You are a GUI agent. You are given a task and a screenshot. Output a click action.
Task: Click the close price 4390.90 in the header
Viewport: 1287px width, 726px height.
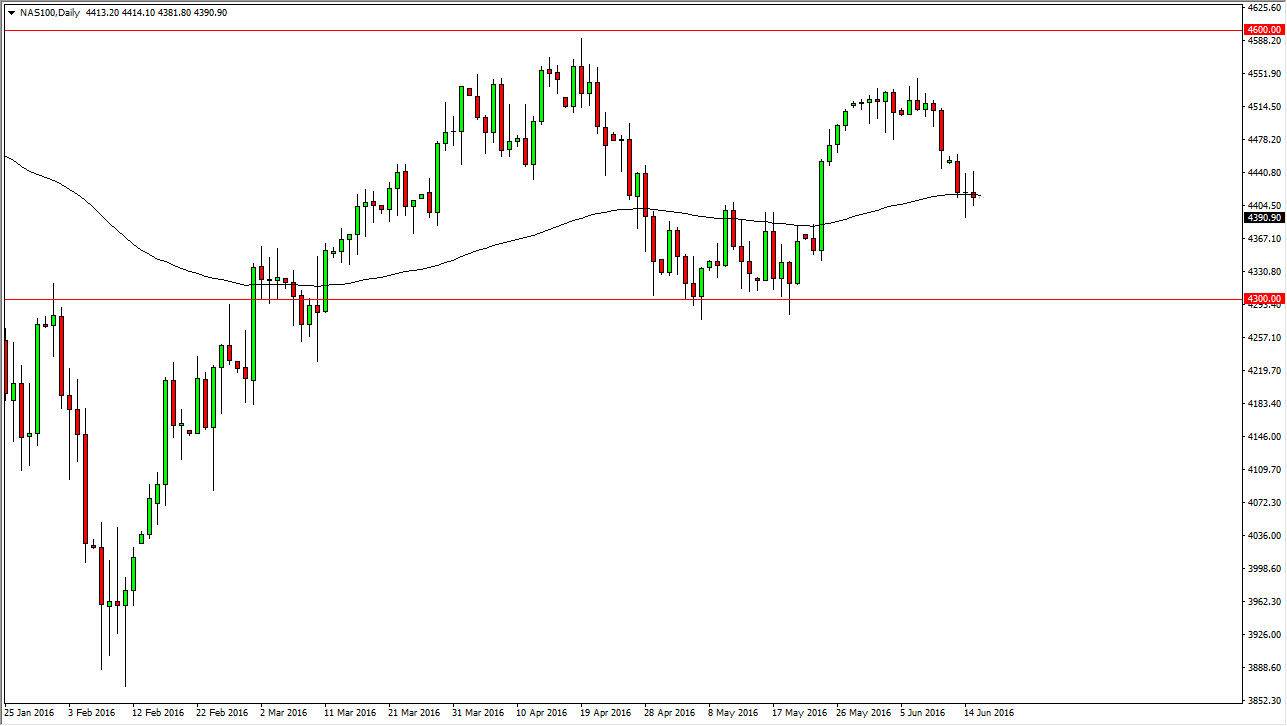(212, 13)
